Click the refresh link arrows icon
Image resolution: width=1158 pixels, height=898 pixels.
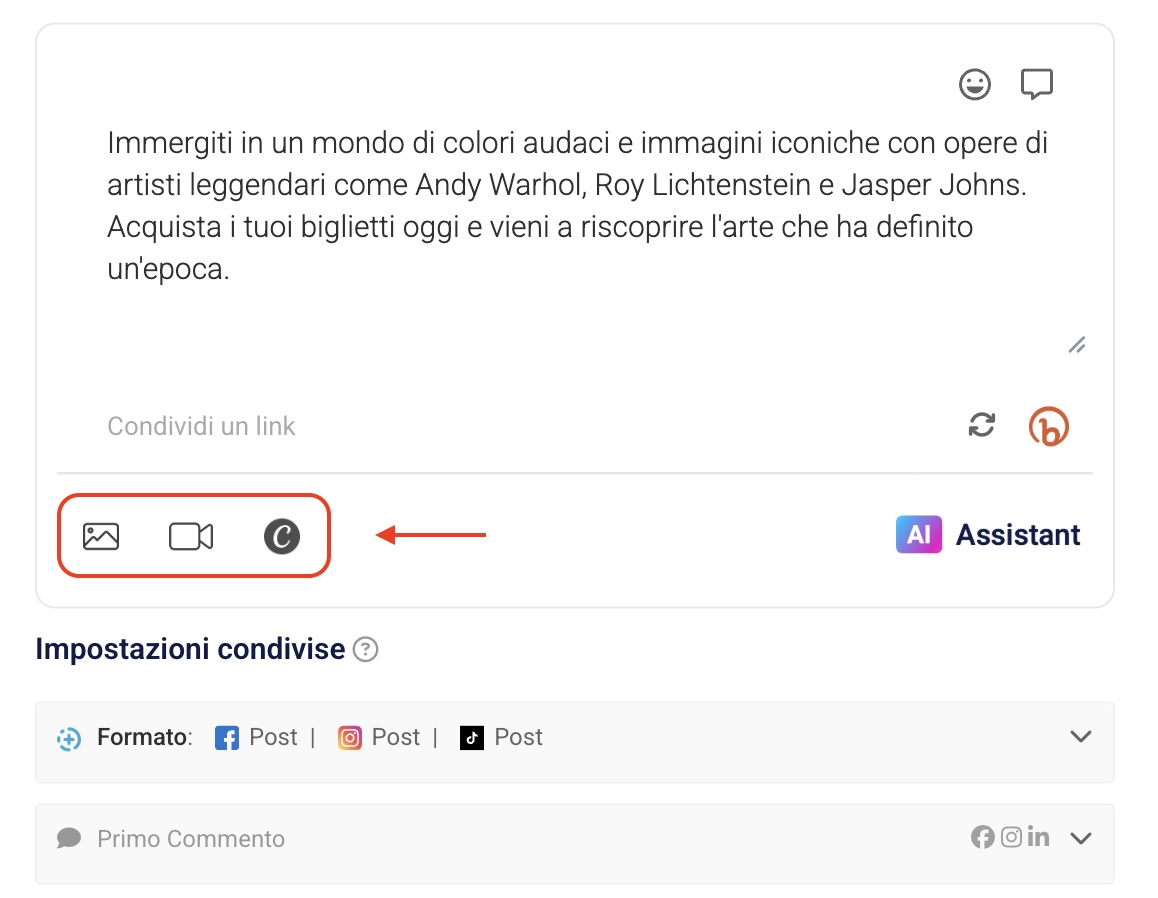click(982, 426)
